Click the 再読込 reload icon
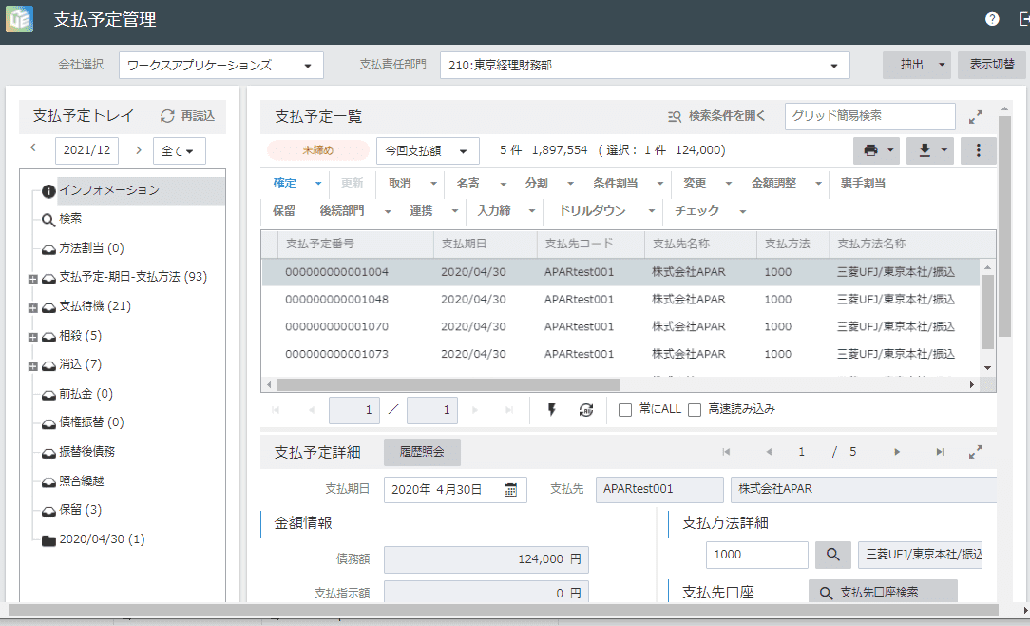 [x=168, y=116]
